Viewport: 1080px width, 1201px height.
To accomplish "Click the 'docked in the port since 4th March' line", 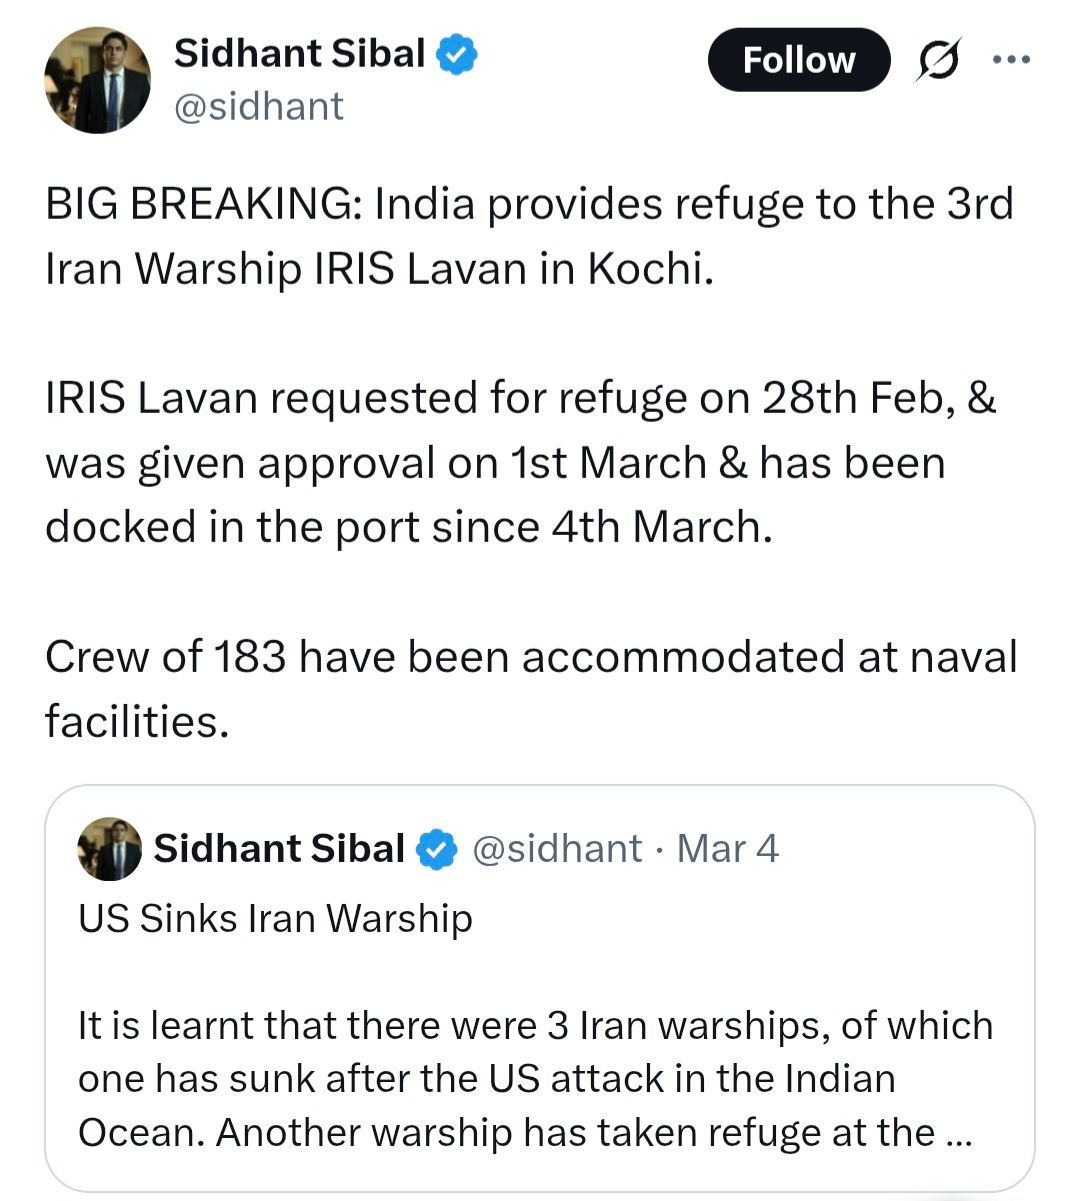I will [408, 527].
